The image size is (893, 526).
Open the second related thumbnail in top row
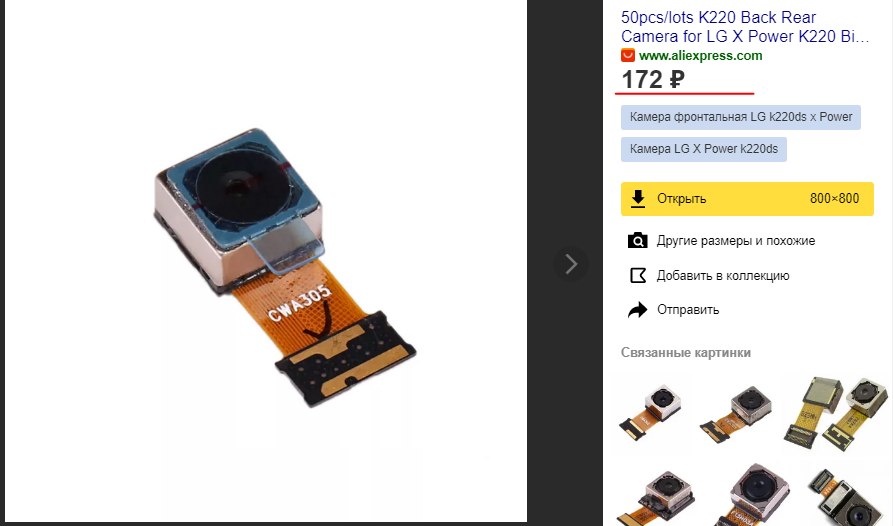click(736, 413)
